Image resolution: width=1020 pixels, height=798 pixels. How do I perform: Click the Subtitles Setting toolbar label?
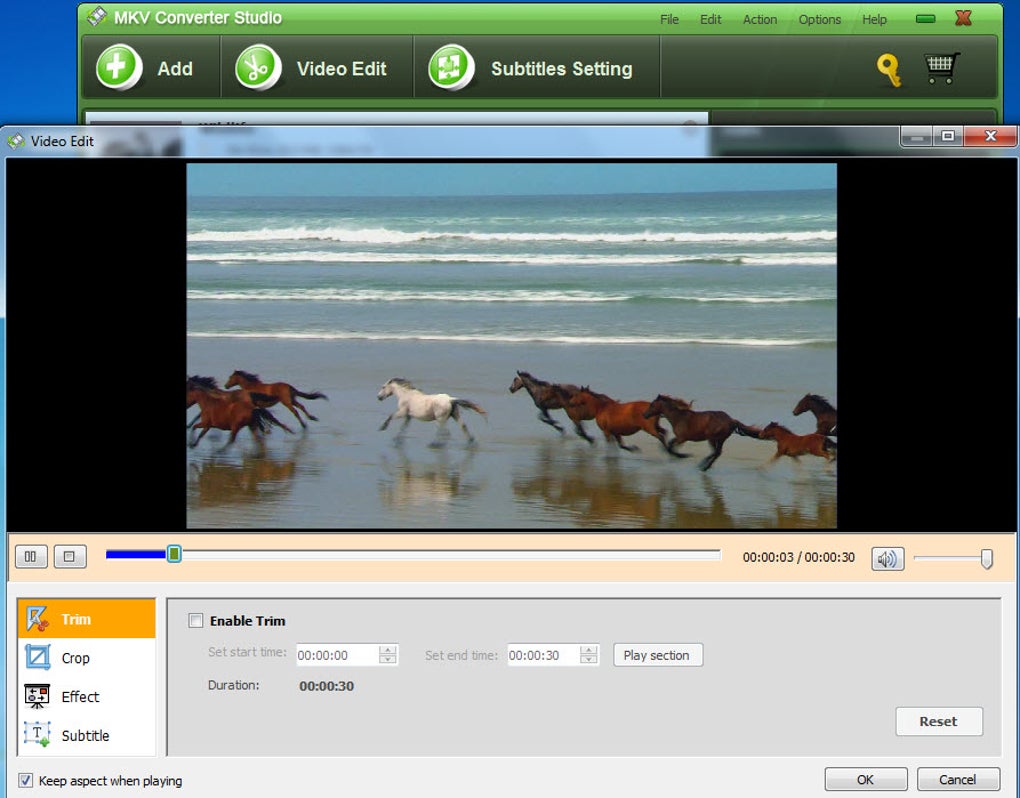point(561,69)
